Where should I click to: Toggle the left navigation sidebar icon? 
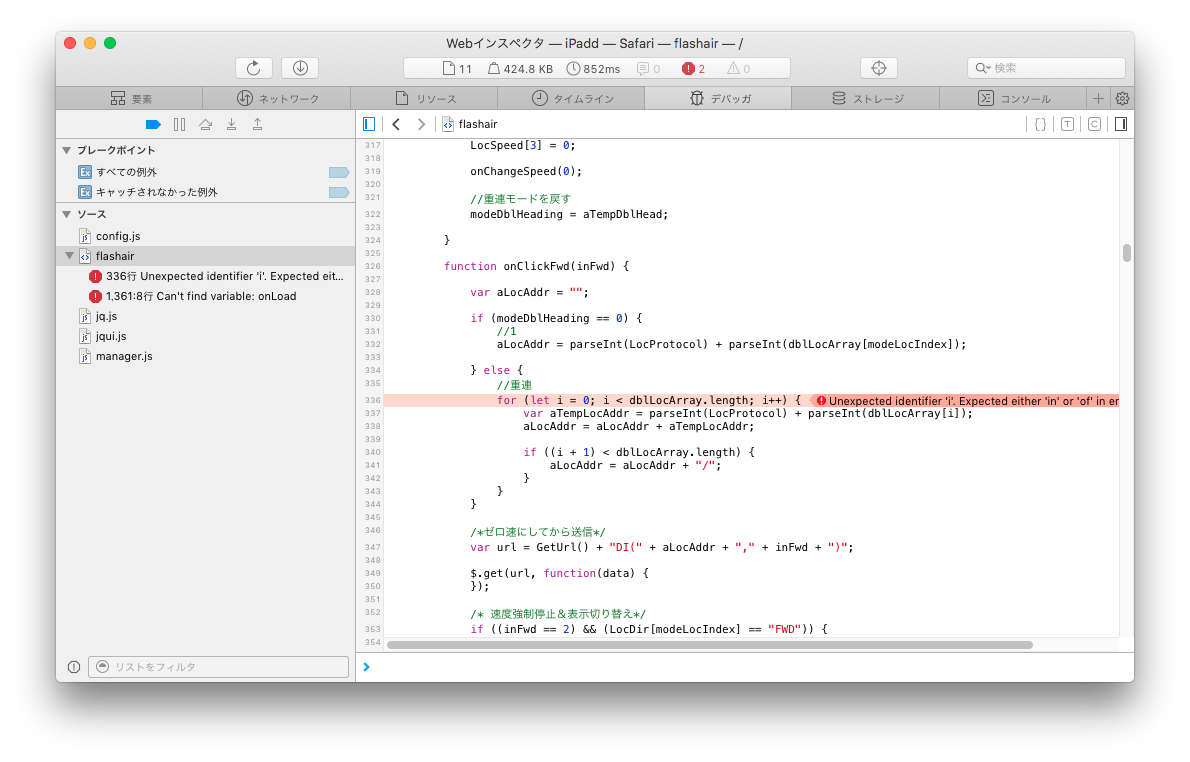pyautogui.click(x=369, y=124)
